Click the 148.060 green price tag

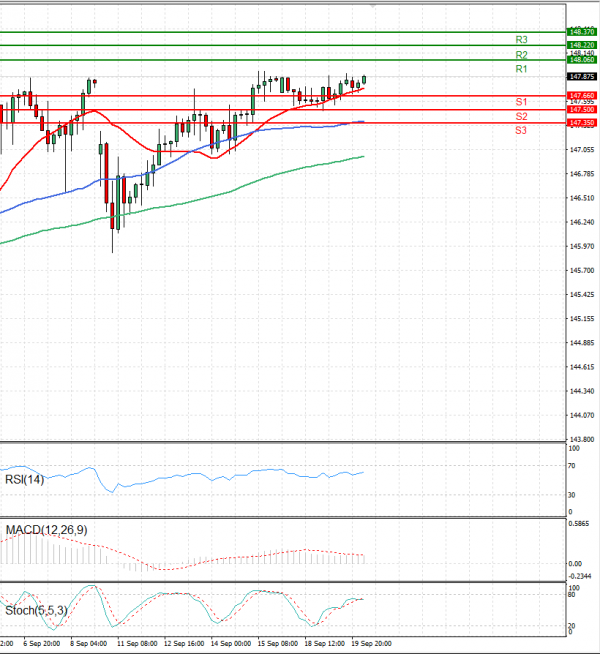(581, 60)
